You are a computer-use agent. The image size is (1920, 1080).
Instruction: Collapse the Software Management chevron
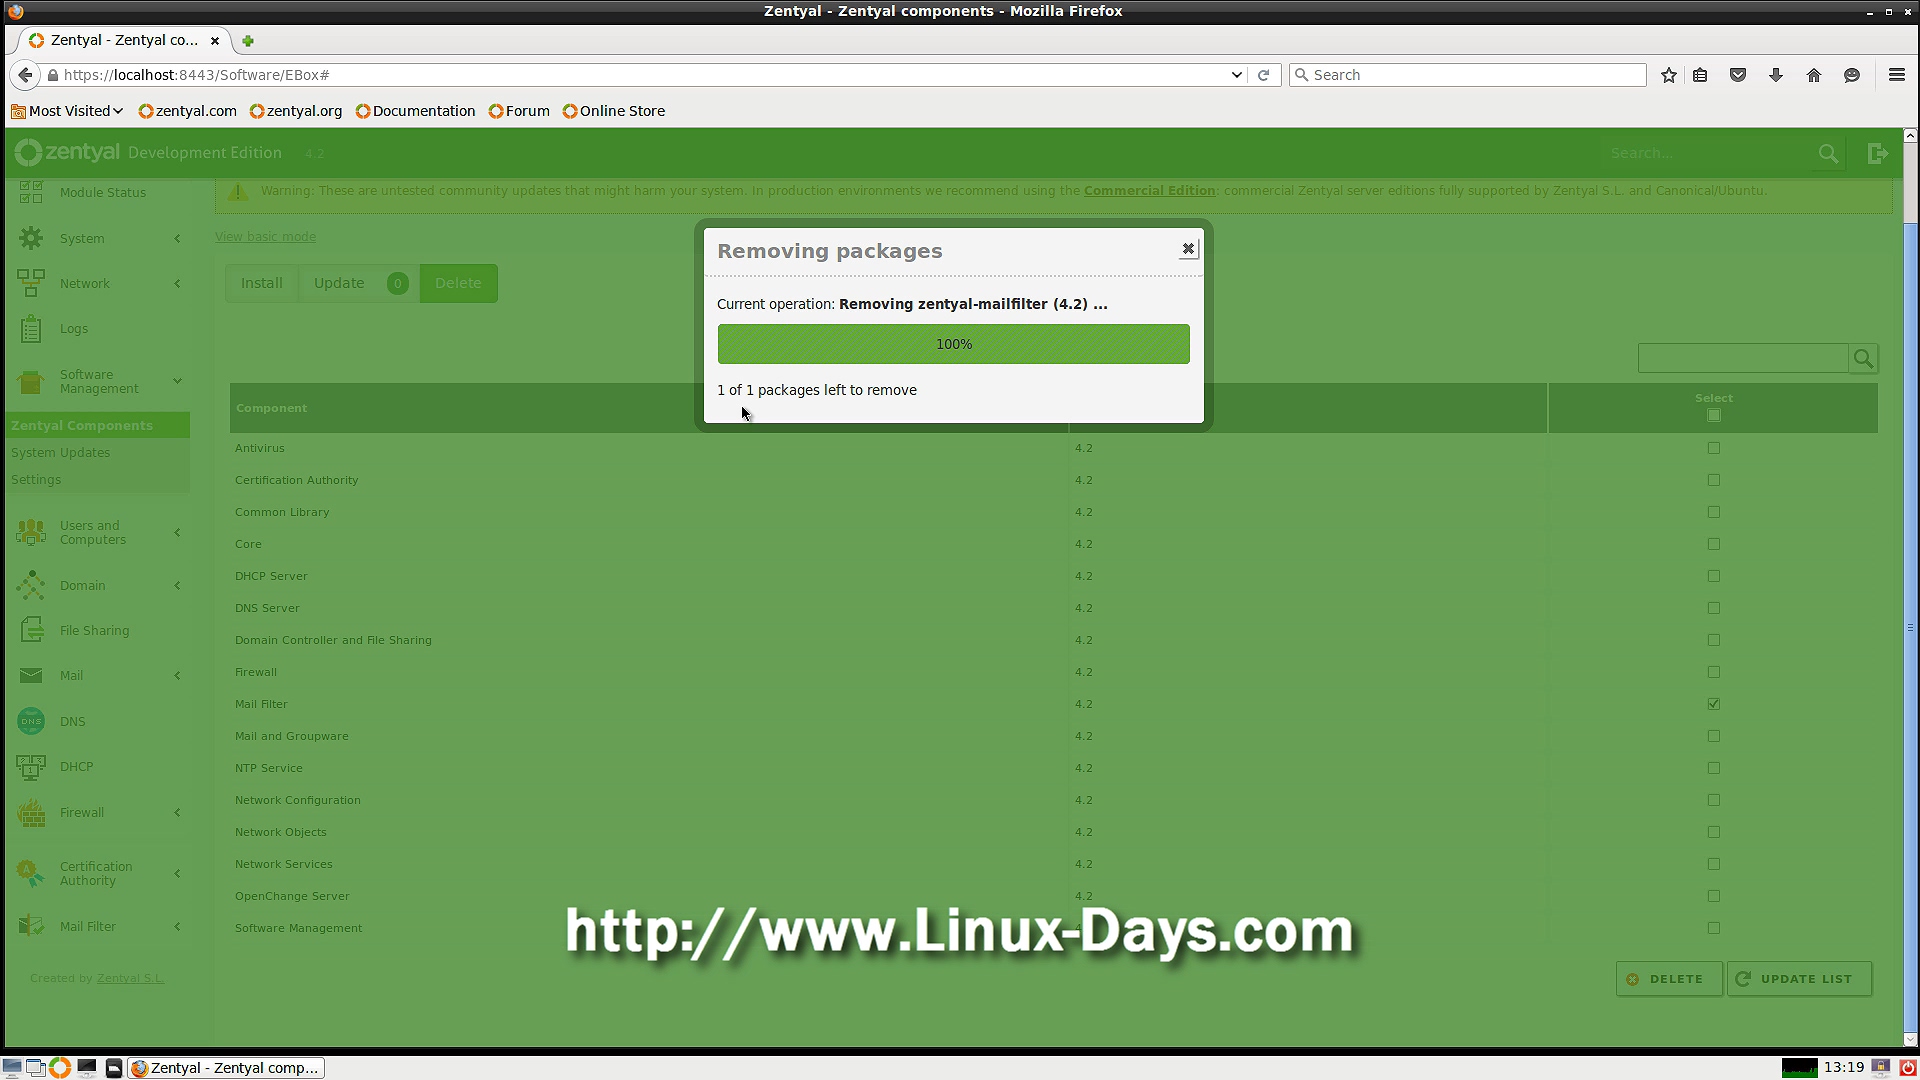point(177,381)
